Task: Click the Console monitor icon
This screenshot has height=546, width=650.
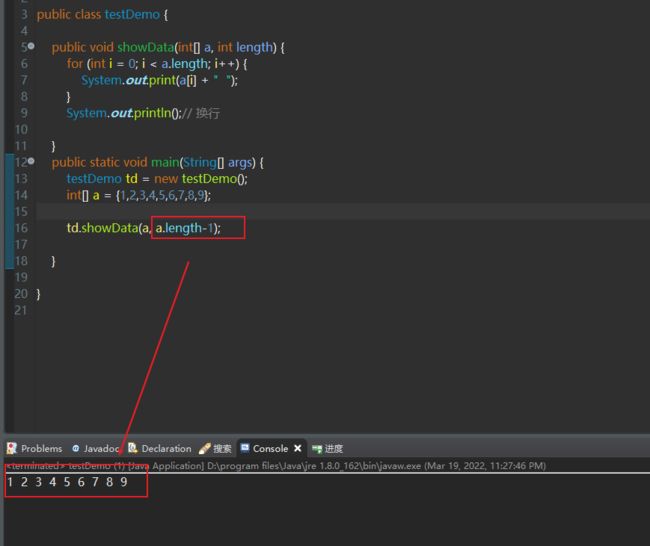Action: 245,448
